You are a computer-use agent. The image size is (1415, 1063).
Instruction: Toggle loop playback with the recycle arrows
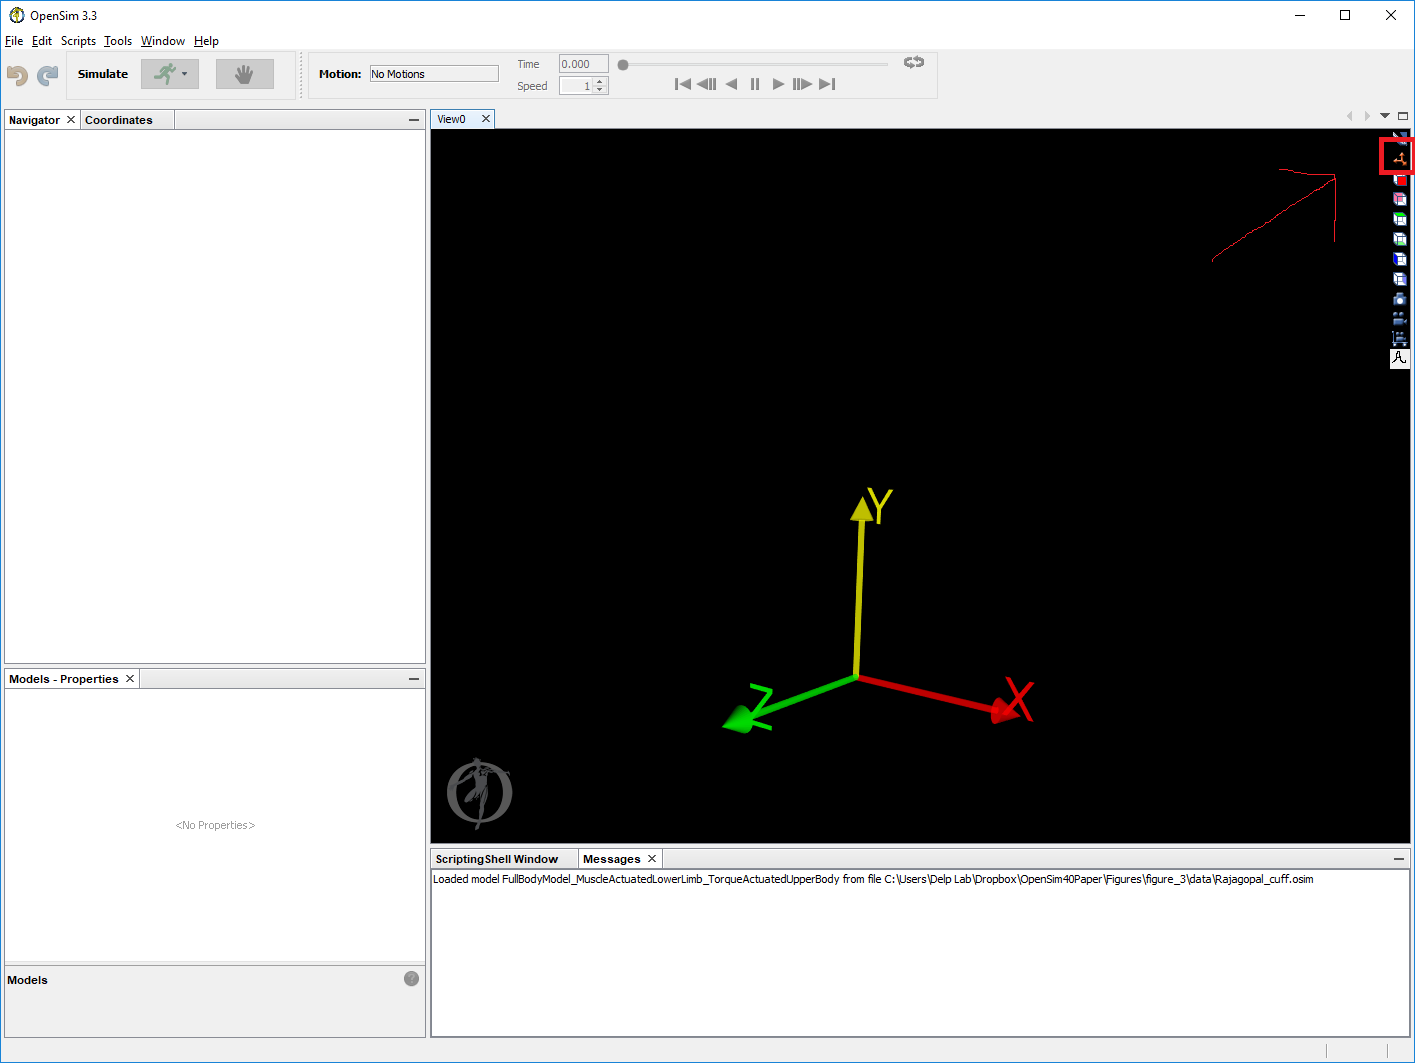[x=913, y=62]
